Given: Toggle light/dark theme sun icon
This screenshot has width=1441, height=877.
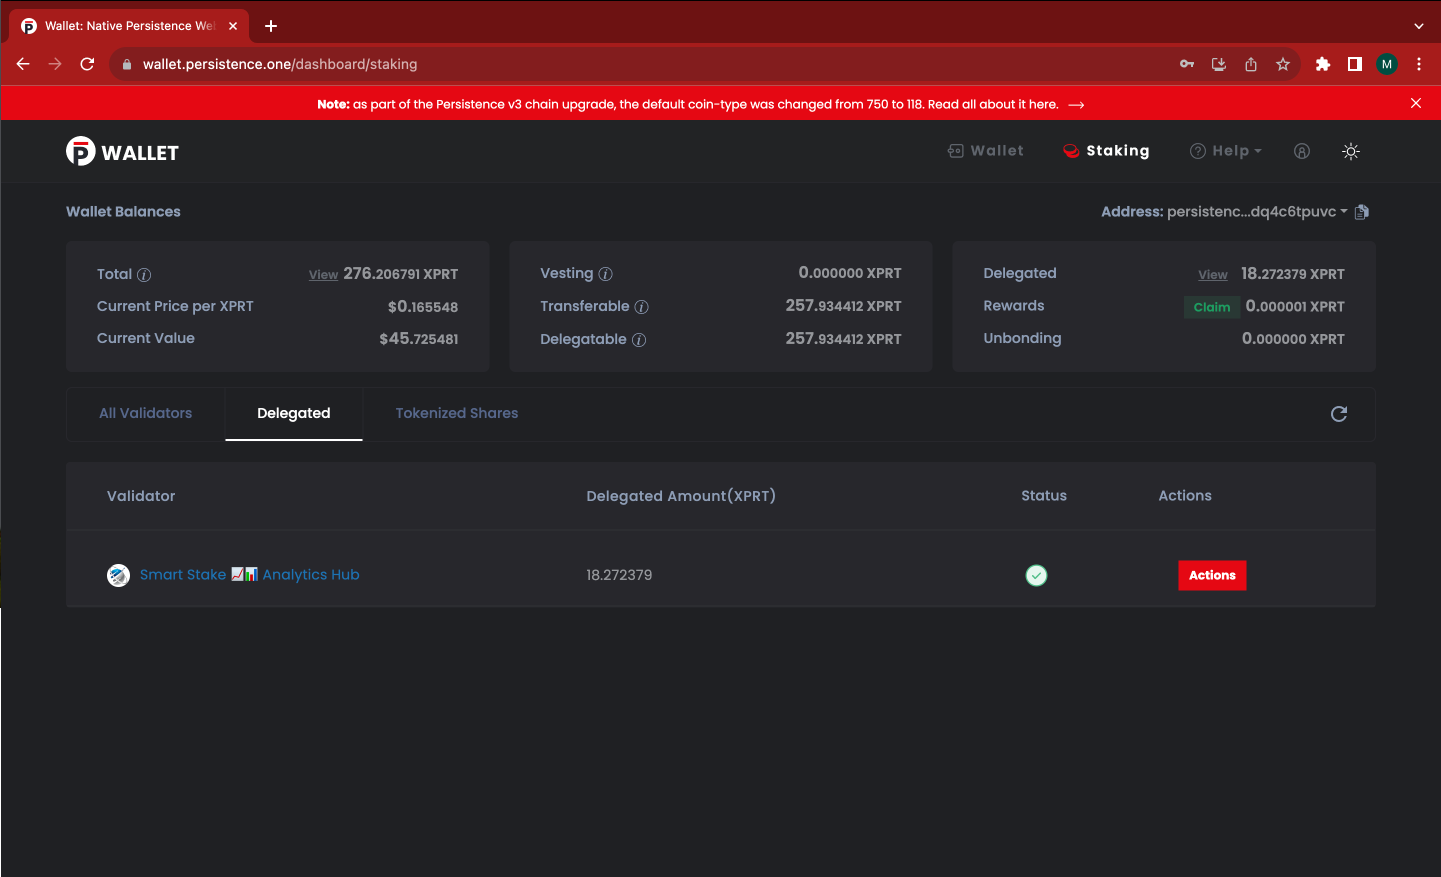Looking at the screenshot, I should [1351, 152].
